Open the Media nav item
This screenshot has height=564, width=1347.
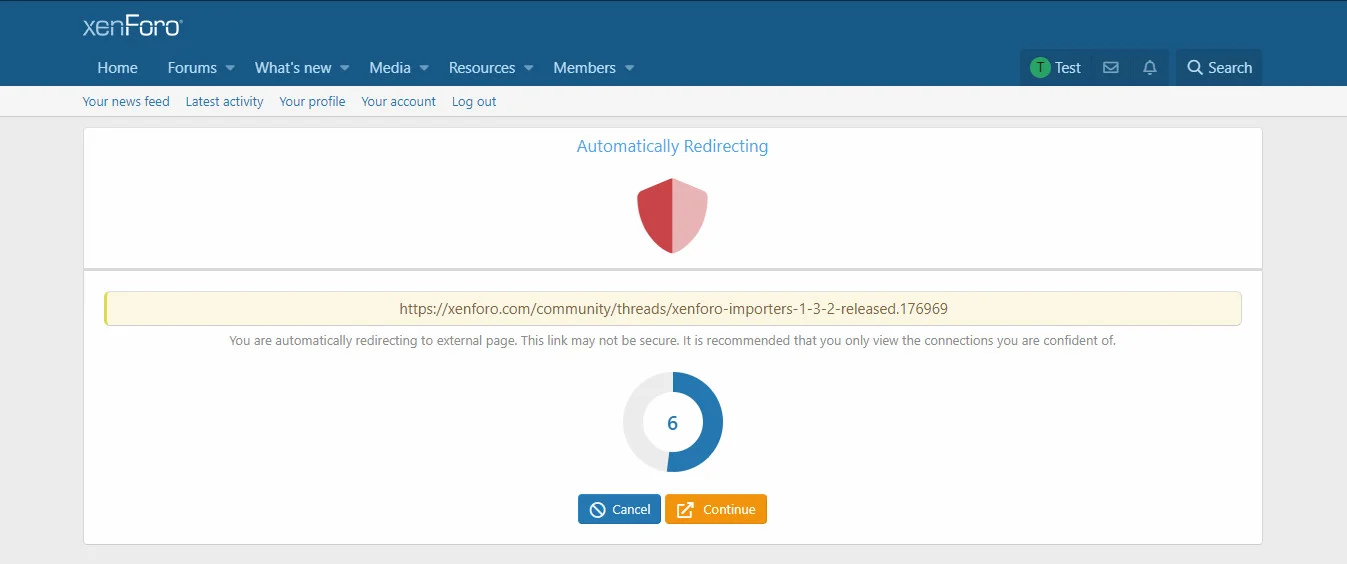pyautogui.click(x=390, y=68)
